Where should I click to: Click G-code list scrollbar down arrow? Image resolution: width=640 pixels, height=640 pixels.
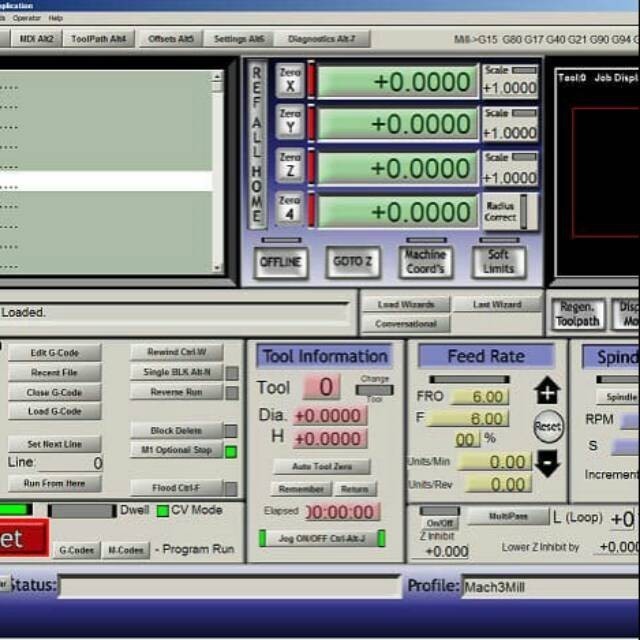click(217, 268)
